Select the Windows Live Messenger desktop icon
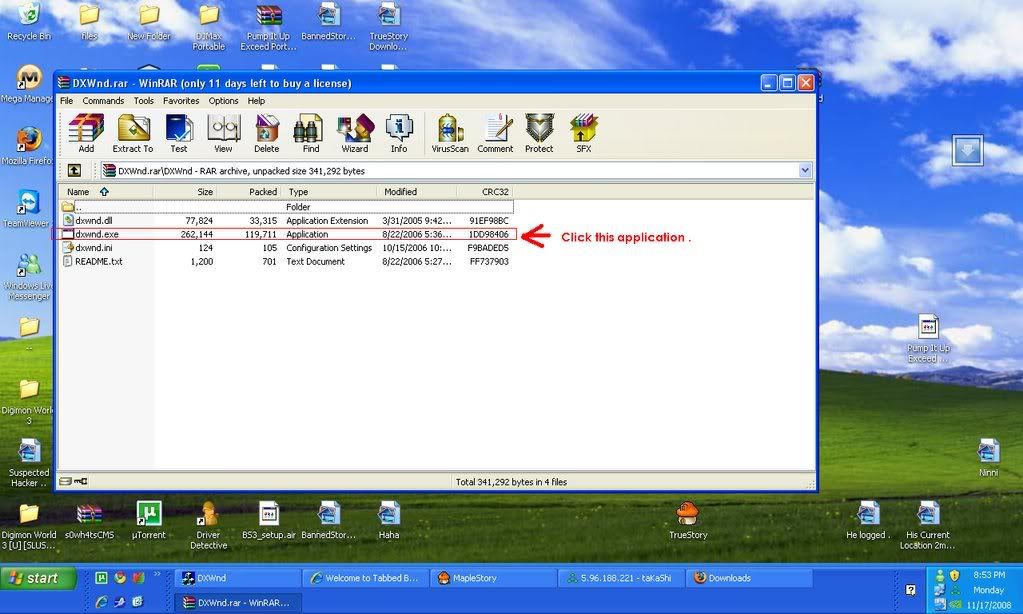 point(29,277)
